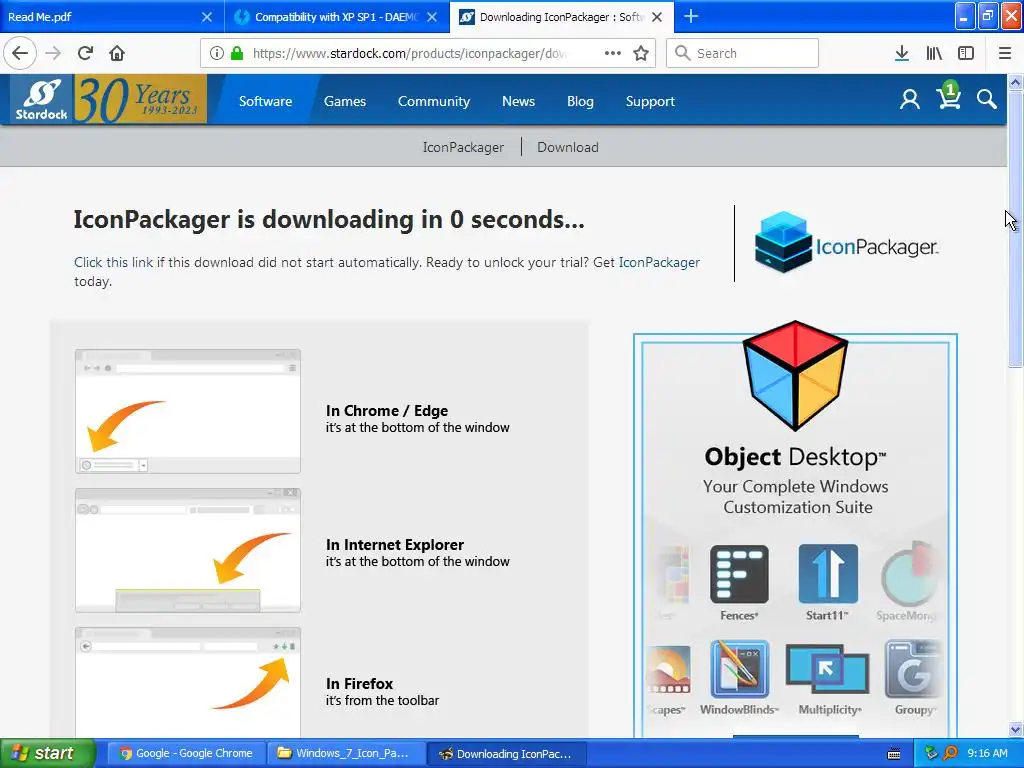Click the address bar URL
The width and height of the screenshot is (1024, 768).
pos(409,53)
